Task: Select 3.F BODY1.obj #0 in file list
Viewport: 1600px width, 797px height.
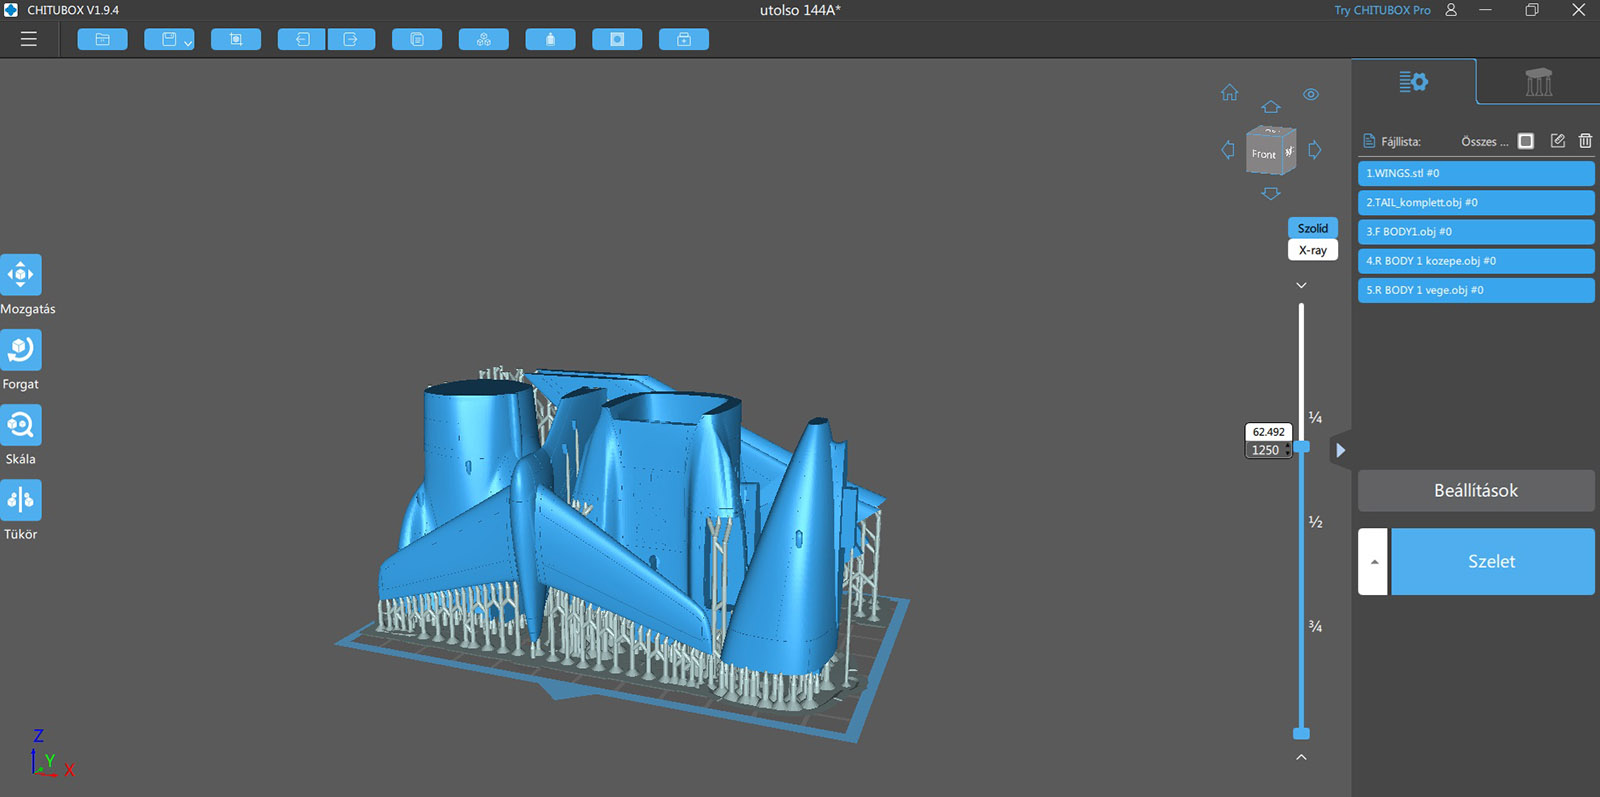Action: pos(1476,231)
